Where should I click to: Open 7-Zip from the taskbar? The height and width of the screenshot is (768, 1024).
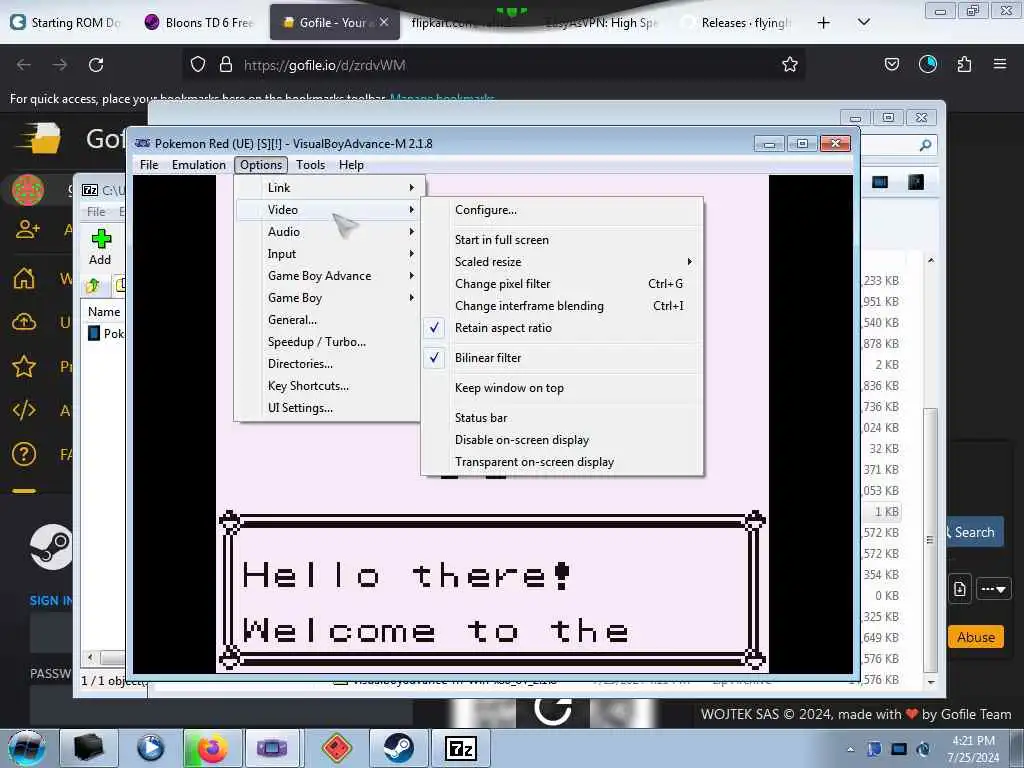point(460,748)
